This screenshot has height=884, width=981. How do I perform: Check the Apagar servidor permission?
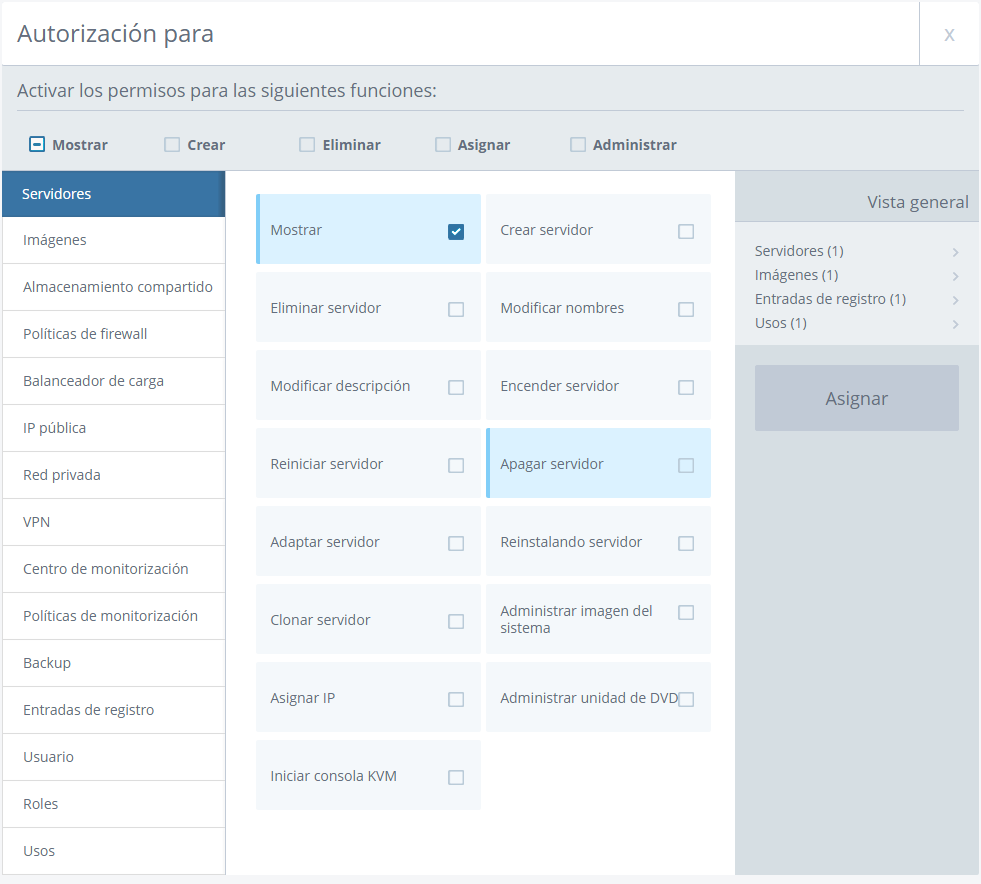pos(686,465)
